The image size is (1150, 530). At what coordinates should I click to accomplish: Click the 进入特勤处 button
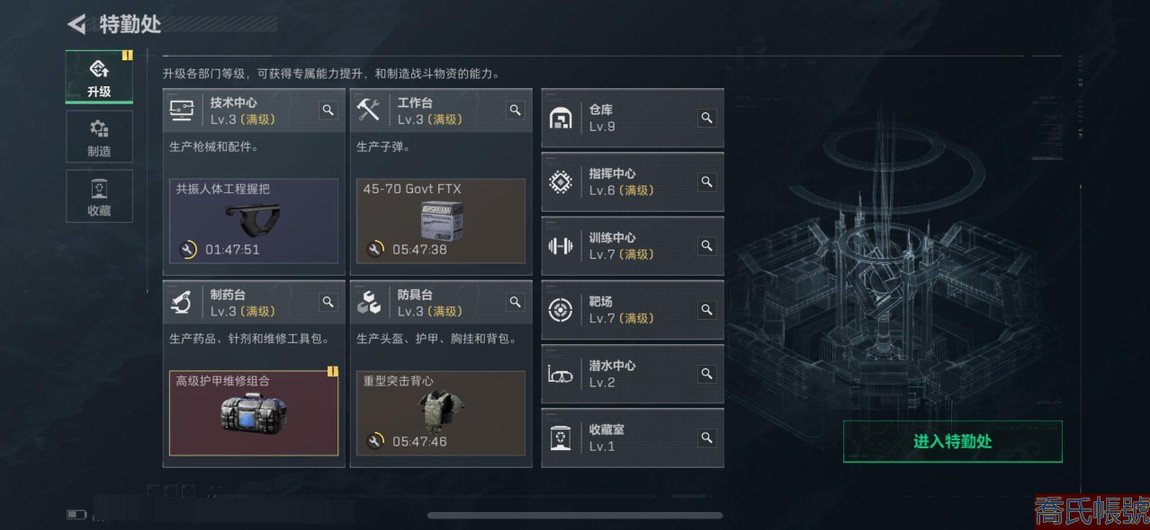pos(952,441)
